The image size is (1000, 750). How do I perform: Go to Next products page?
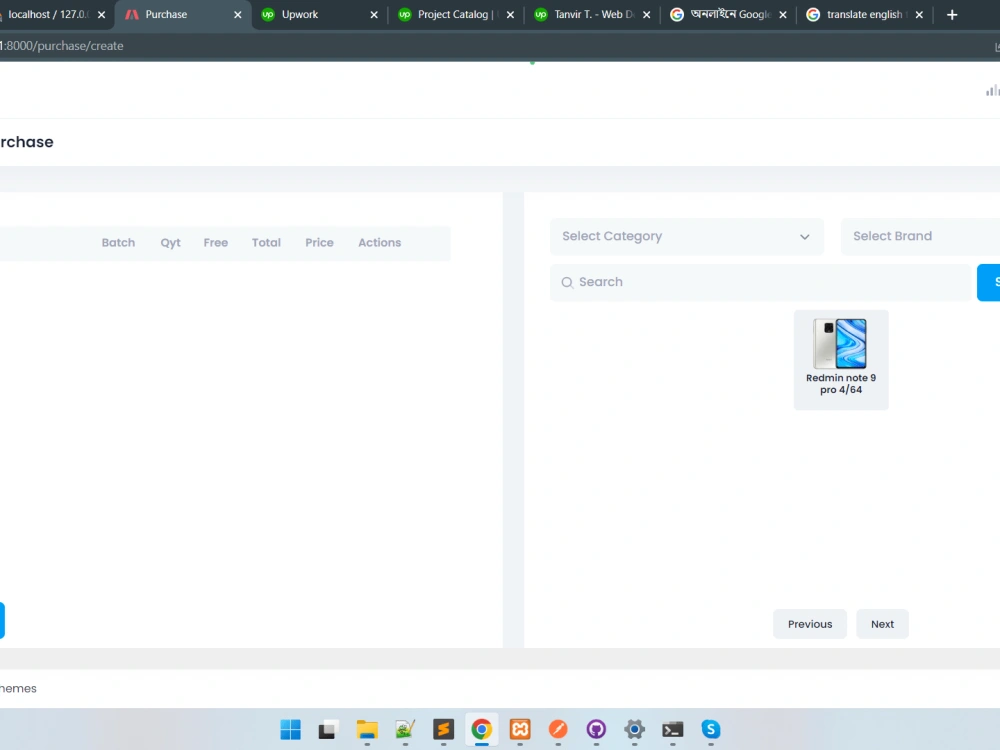pos(882,624)
